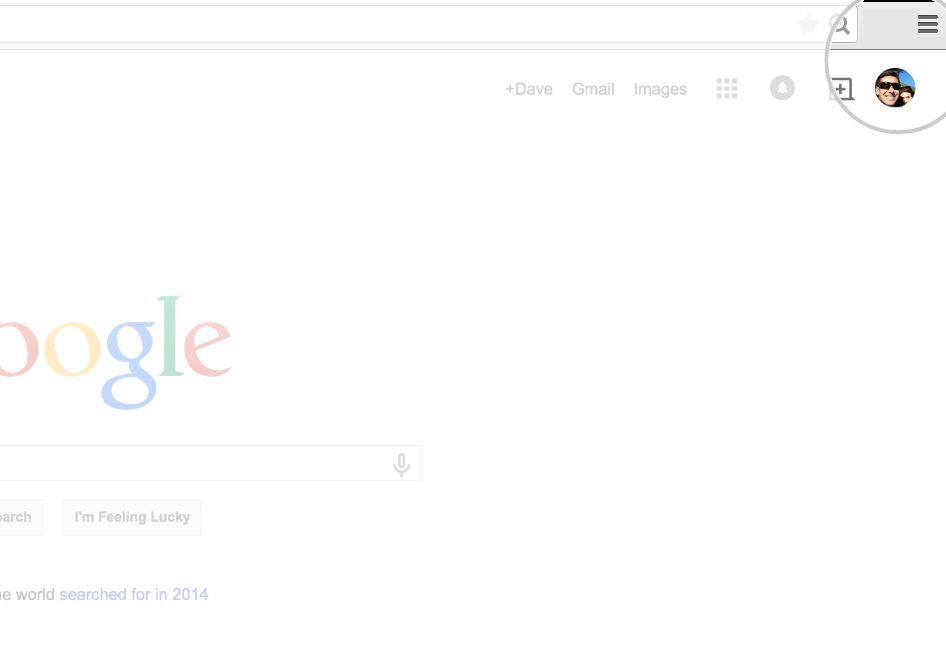Viewport: 946px width, 652px height.
Task: Click the blue 'g' in the Google logo
Action: coord(131,366)
